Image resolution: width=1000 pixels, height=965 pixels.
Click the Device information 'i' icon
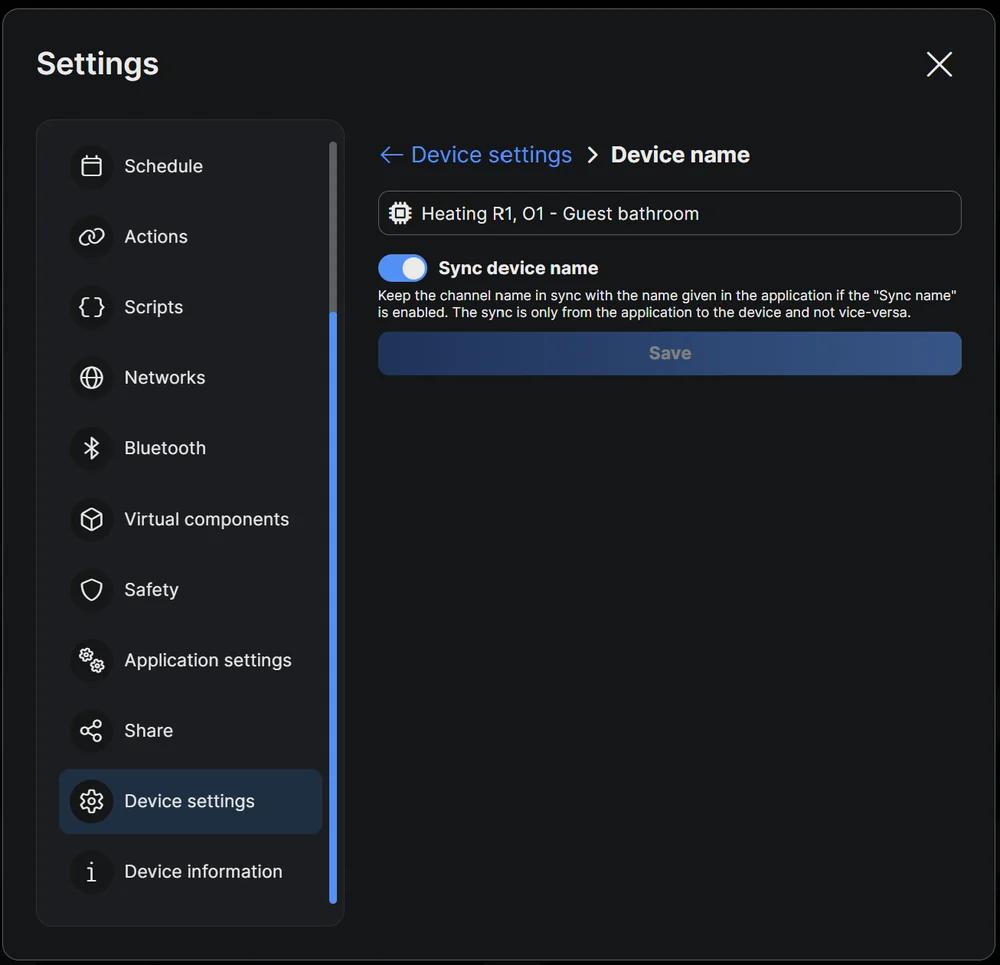point(91,871)
